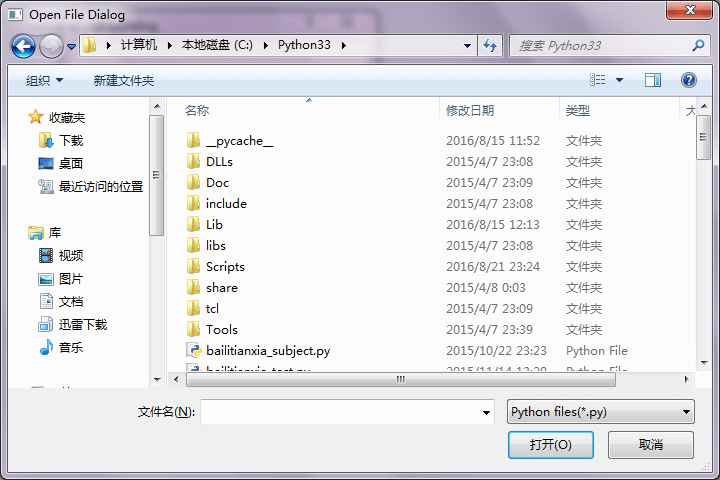Select the Doc folder icon
This screenshot has width=720, height=480.
[193, 182]
